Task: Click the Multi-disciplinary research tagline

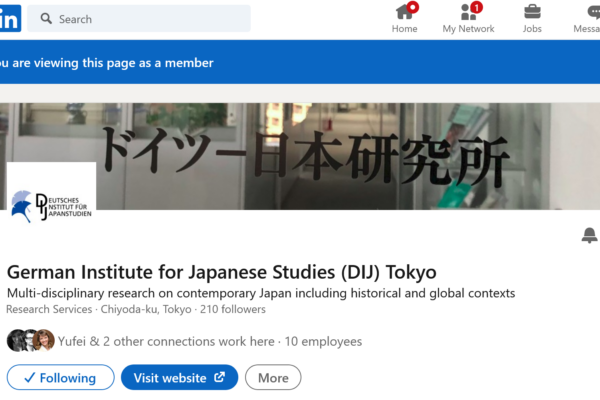Action: tap(261, 293)
